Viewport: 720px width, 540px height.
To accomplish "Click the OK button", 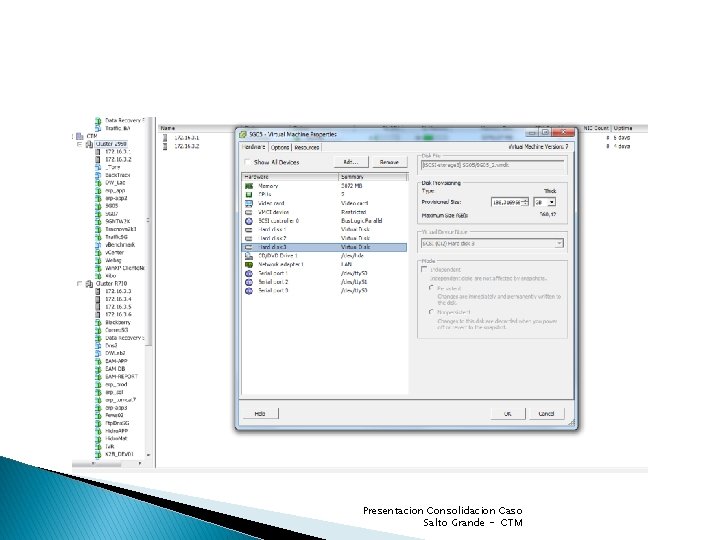I will pos(507,414).
